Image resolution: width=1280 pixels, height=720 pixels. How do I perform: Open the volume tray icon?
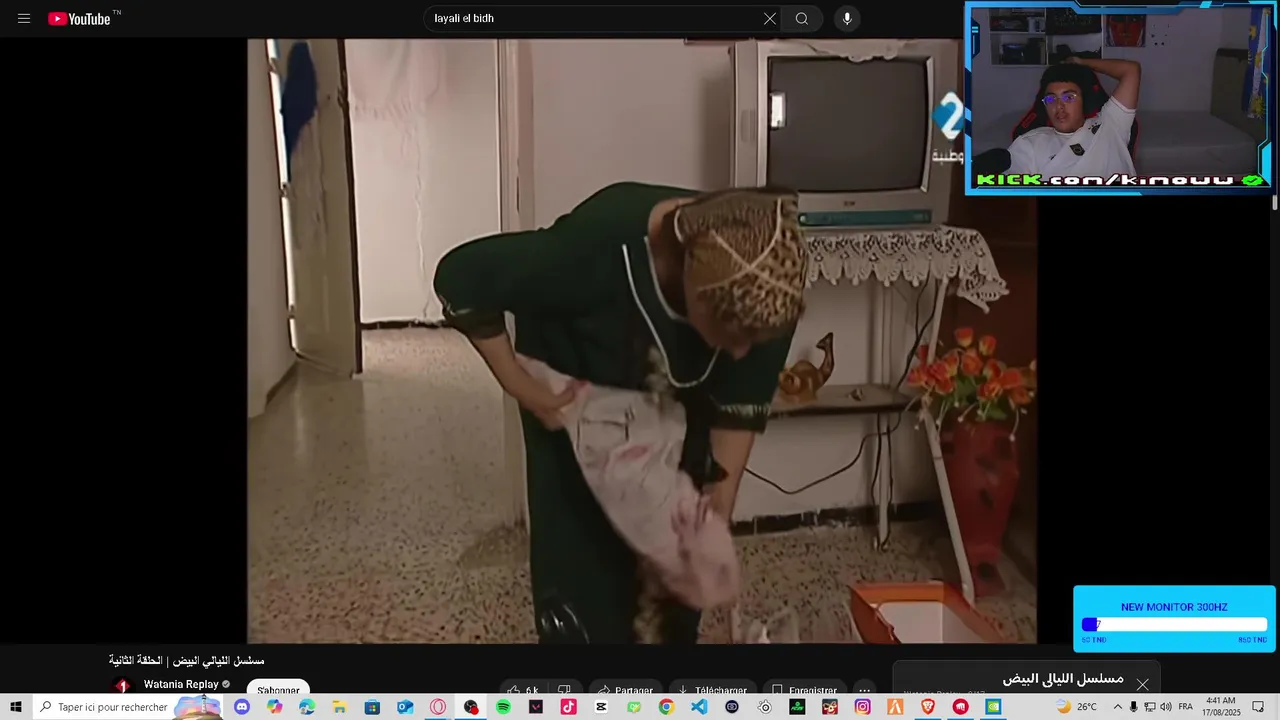coord(1166,707)
